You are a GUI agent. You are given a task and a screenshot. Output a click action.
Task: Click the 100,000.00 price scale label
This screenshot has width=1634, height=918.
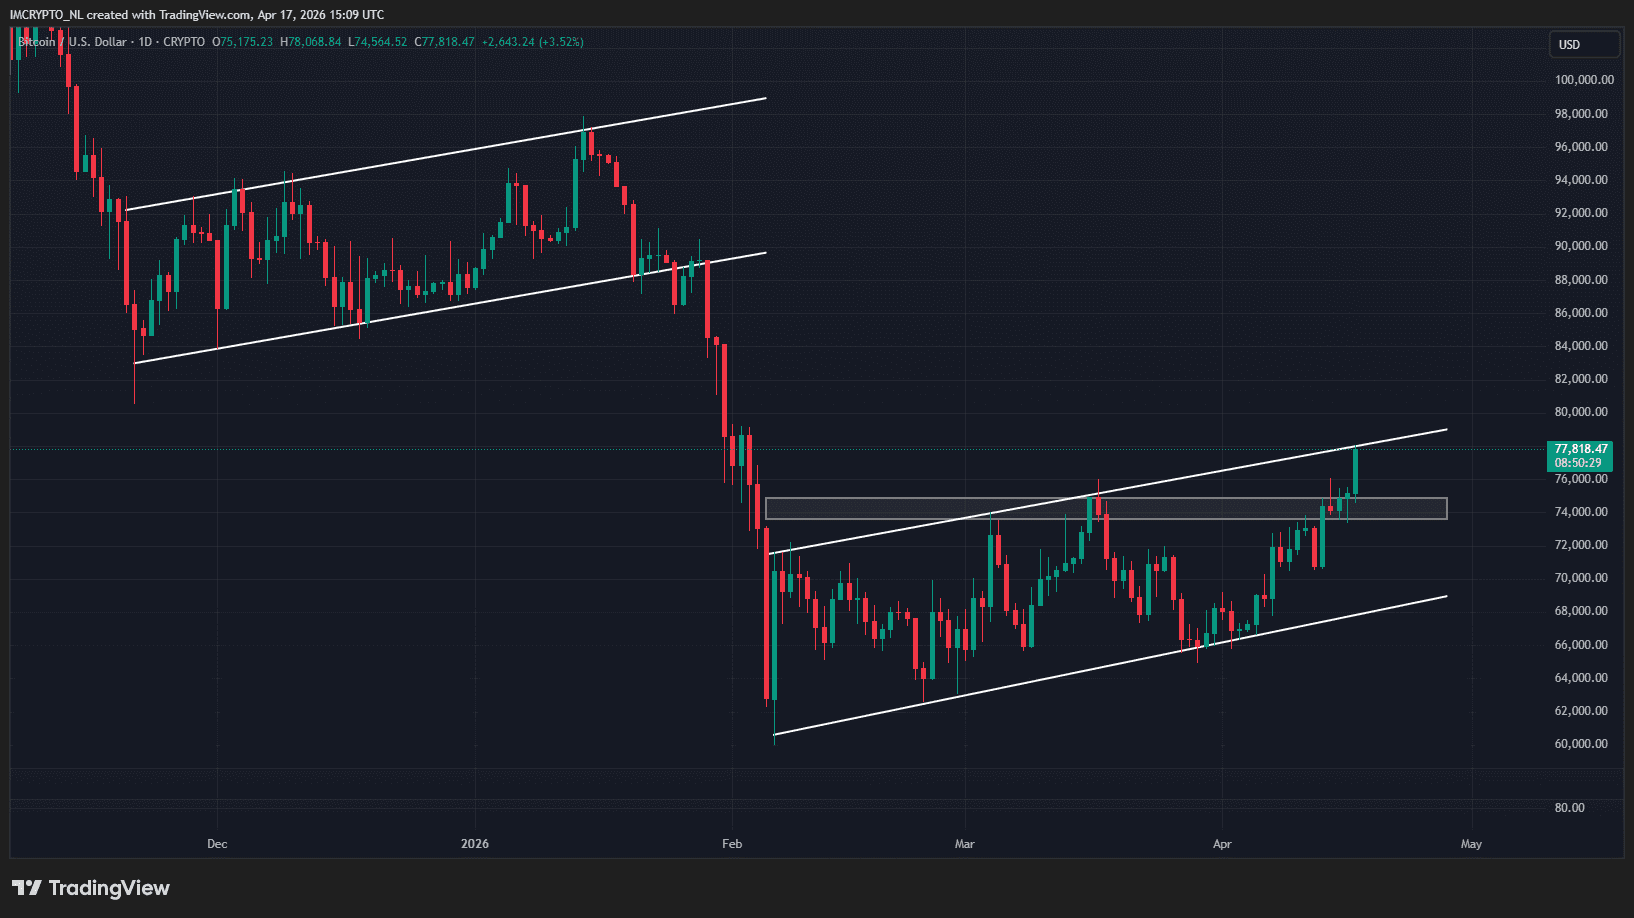1583,80
